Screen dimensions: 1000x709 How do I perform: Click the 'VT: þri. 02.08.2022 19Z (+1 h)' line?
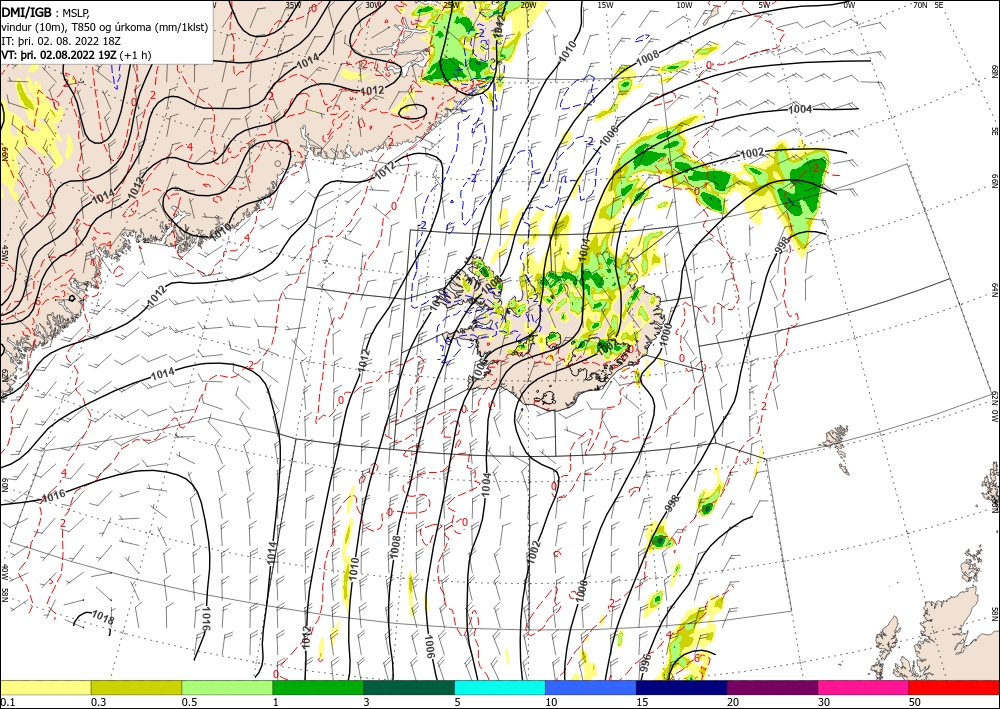[77, 55]
